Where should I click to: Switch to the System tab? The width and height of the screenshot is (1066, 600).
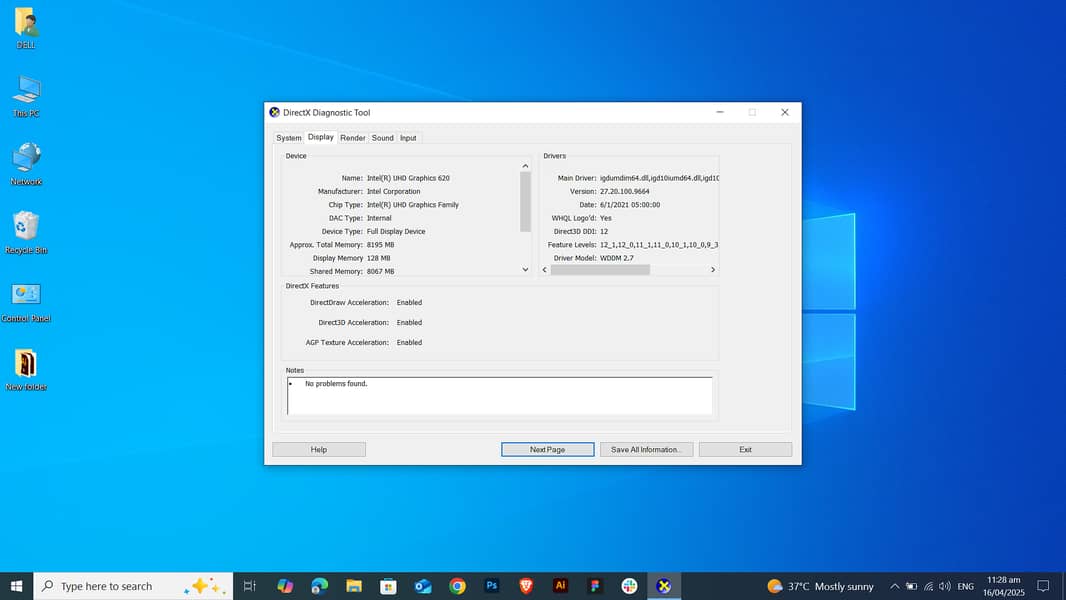[x=288, y=138]
